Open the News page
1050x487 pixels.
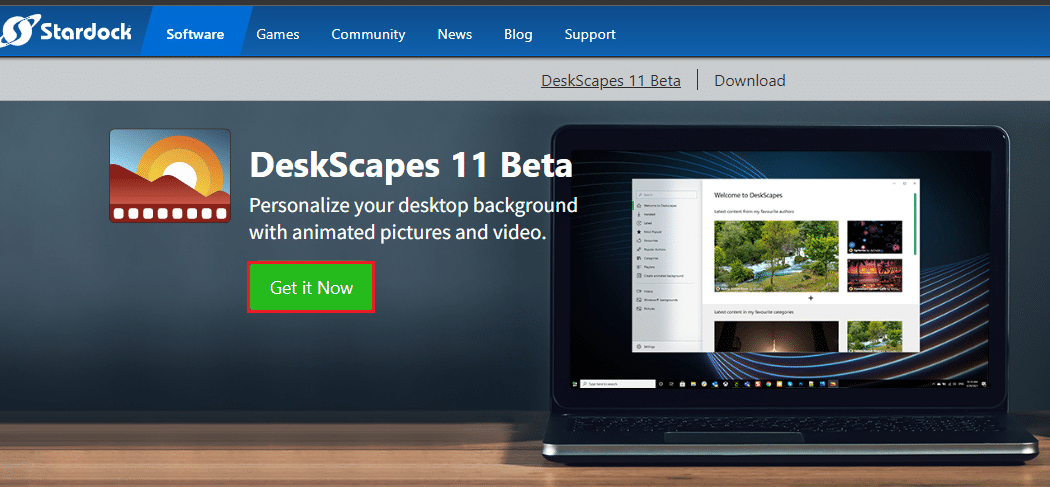(455, 34)
